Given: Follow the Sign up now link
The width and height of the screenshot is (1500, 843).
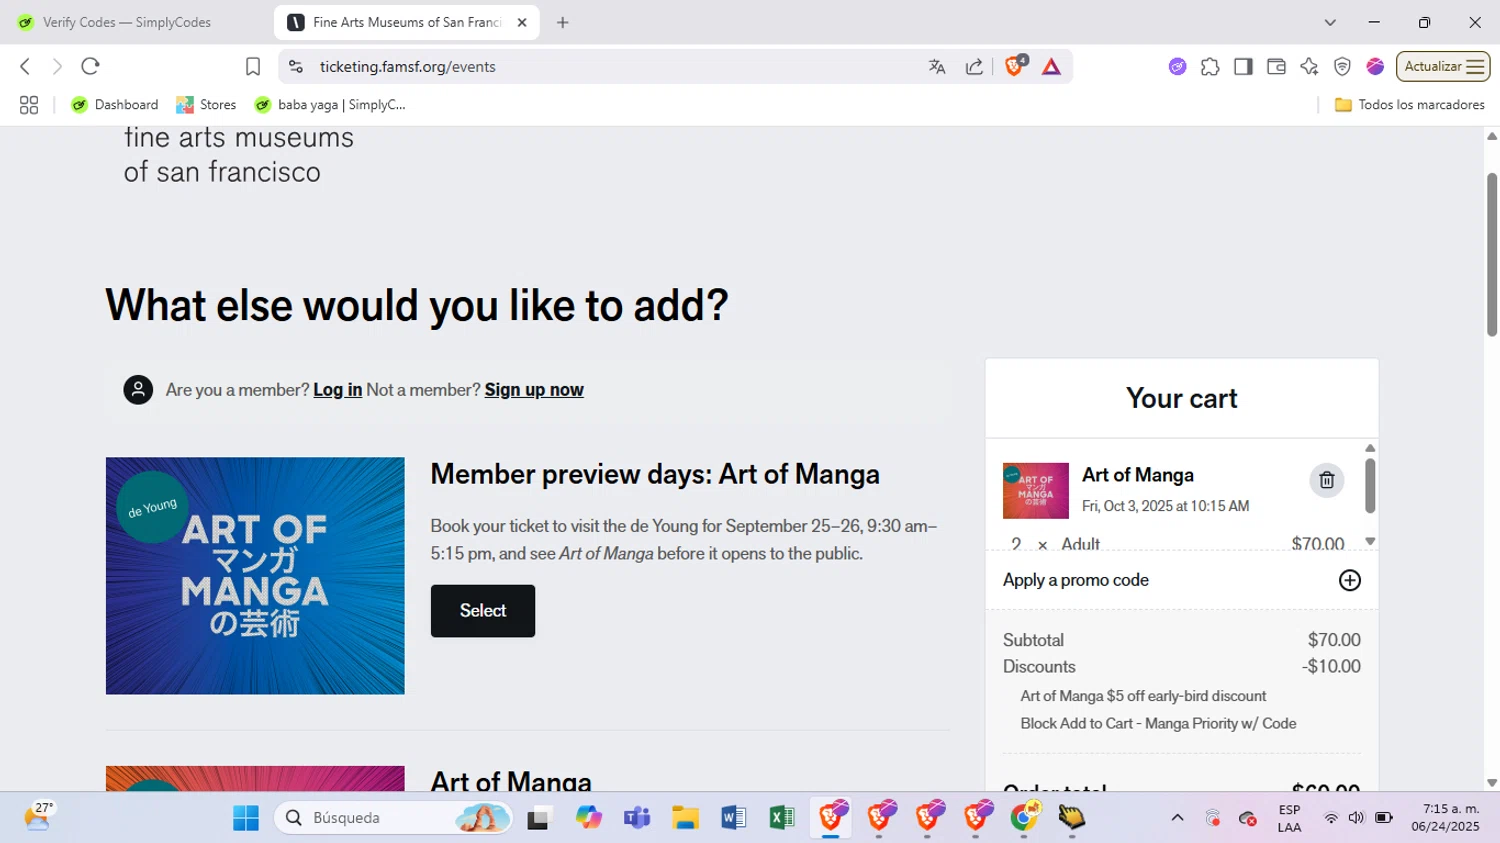Looking at the screenshot, I should pos(534,390).
